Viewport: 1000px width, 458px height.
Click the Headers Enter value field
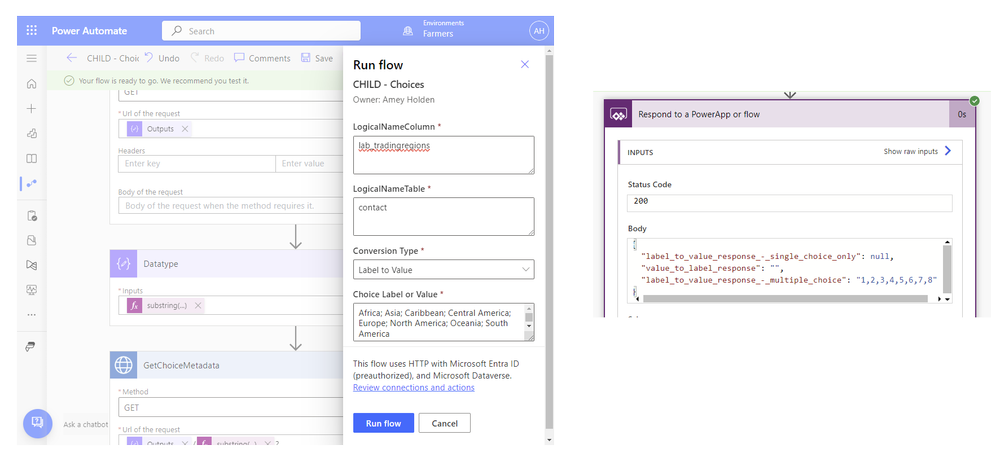coord(309,163)
